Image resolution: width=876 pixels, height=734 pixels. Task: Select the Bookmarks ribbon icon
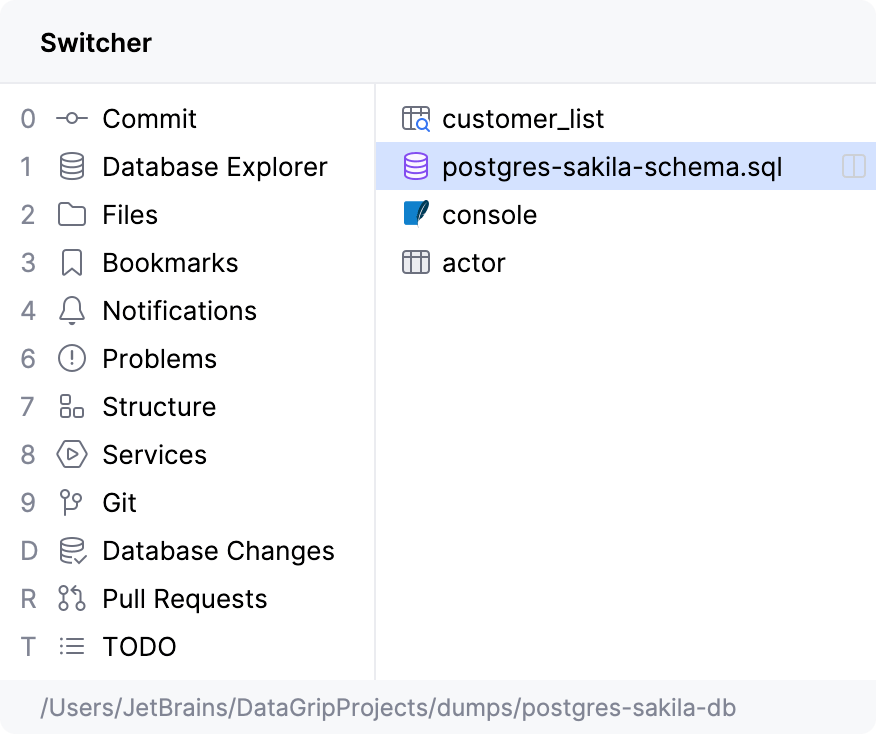(72, 263)
